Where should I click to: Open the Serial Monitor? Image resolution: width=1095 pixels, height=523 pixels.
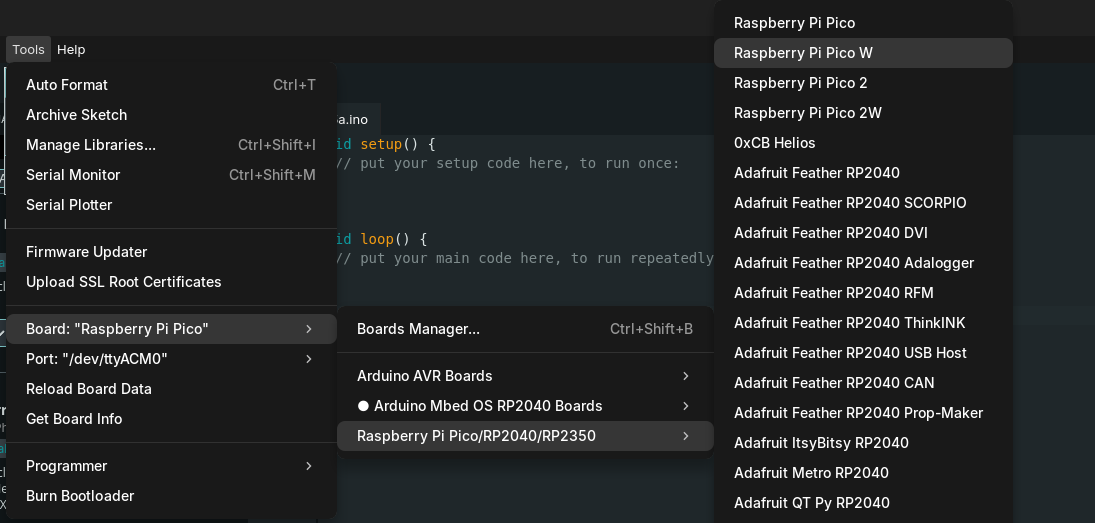pos(171,175)
